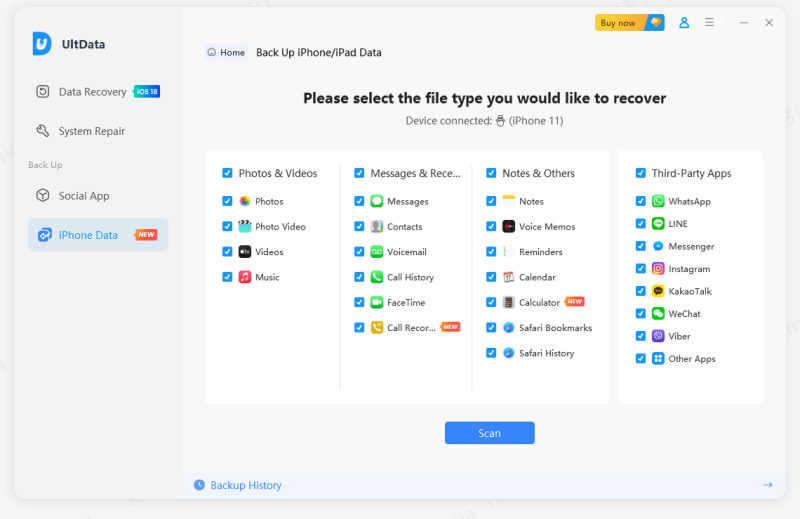Toggle the Voice Memos checkbox
800x519 pixels.
click(491, 226)
